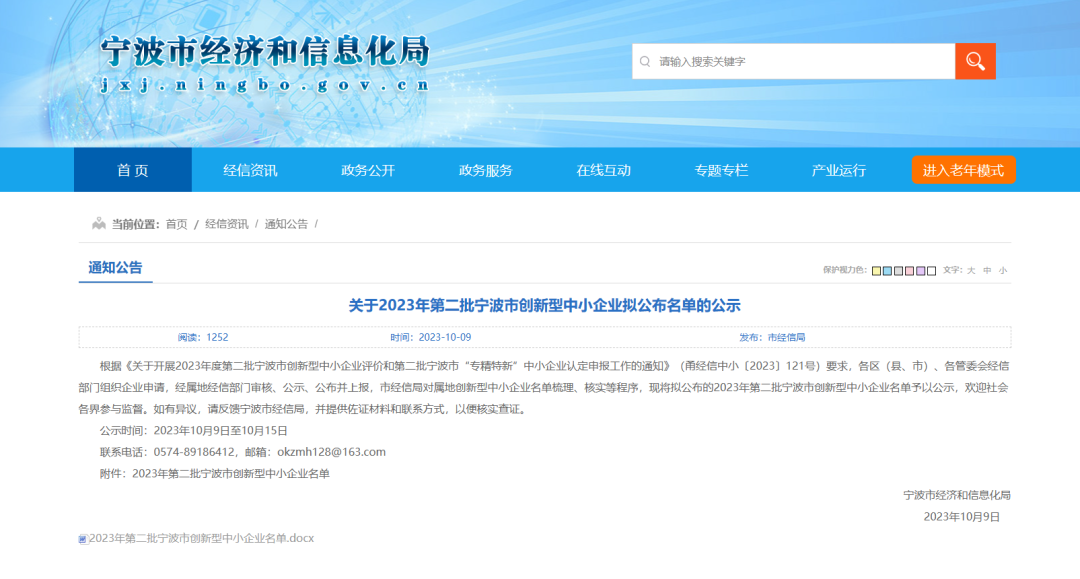Open the 经信资讯 menu
The width and height of the screenshot is (1080, 579).
click(249, 169)
